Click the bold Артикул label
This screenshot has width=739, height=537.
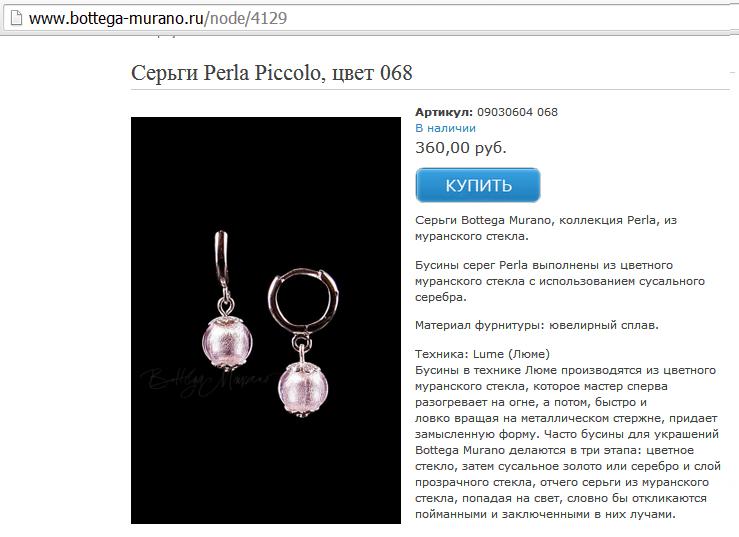click(443, 112)
